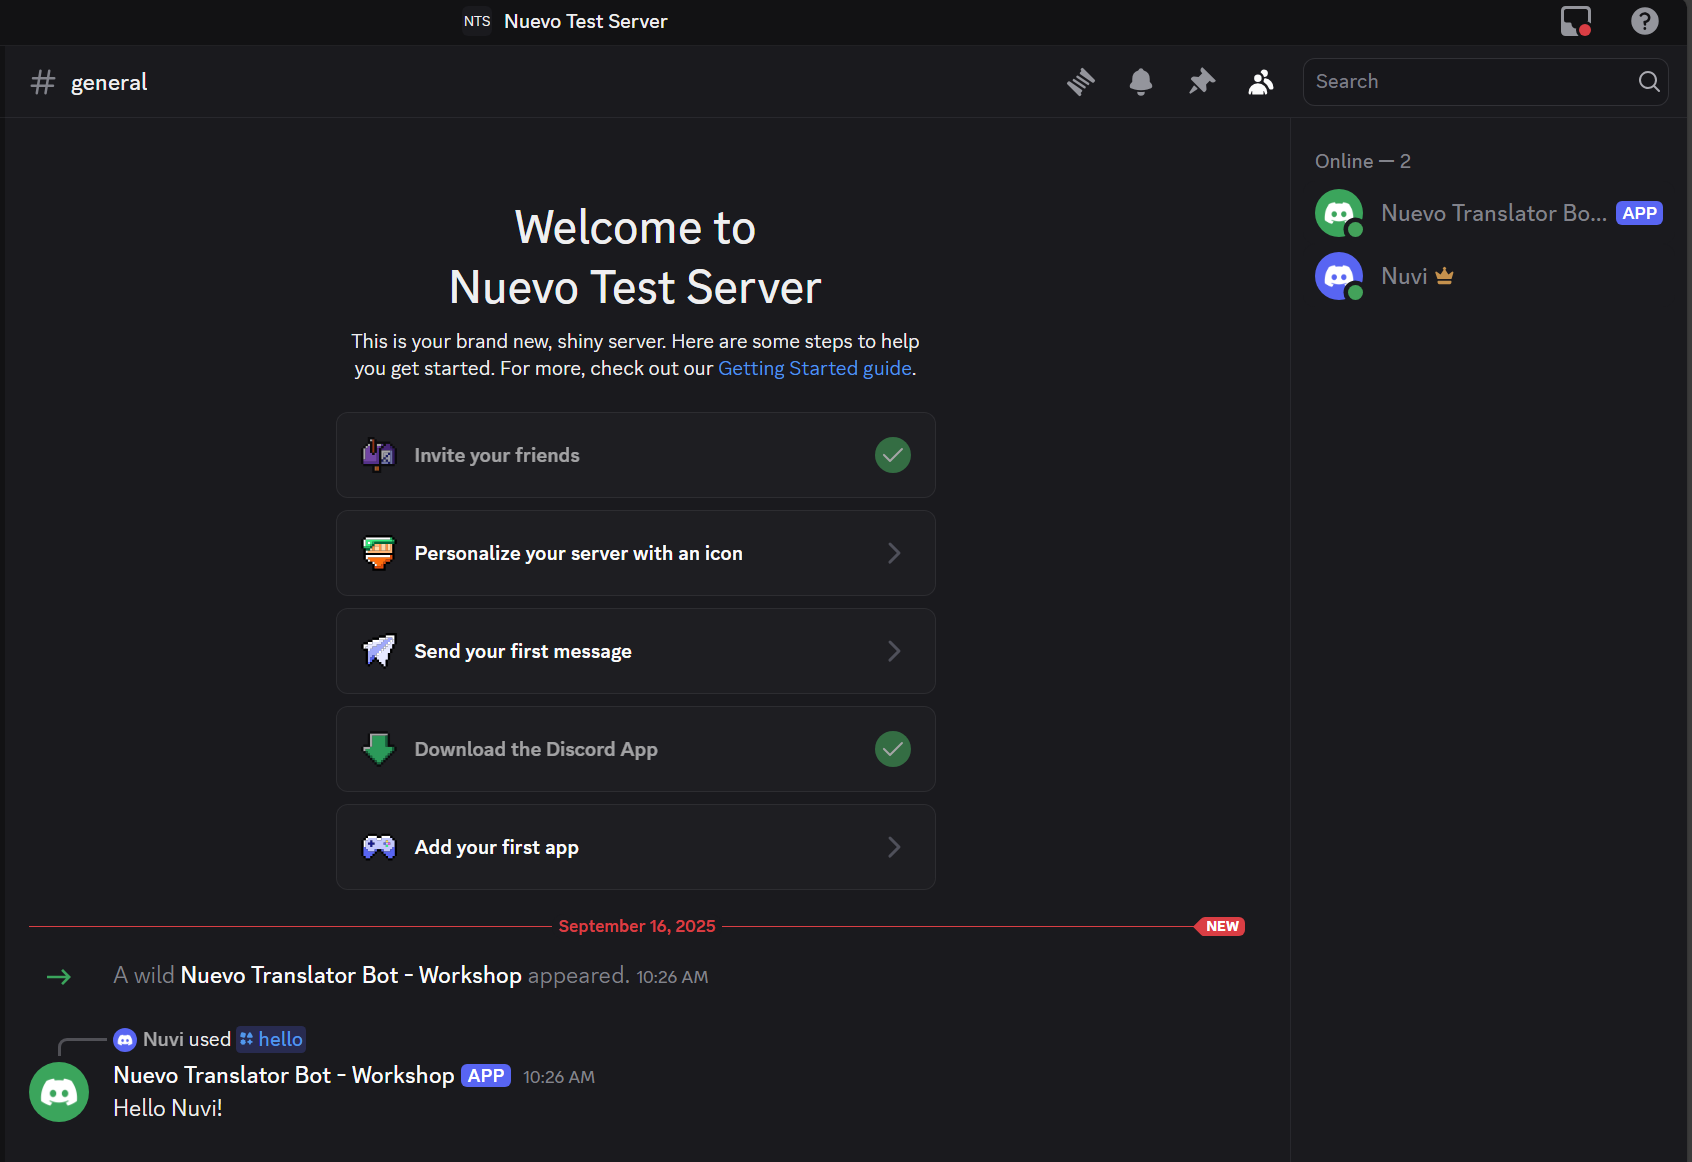
Task: Click Nuvi's blue avatar in member list
Action: 1339,276
